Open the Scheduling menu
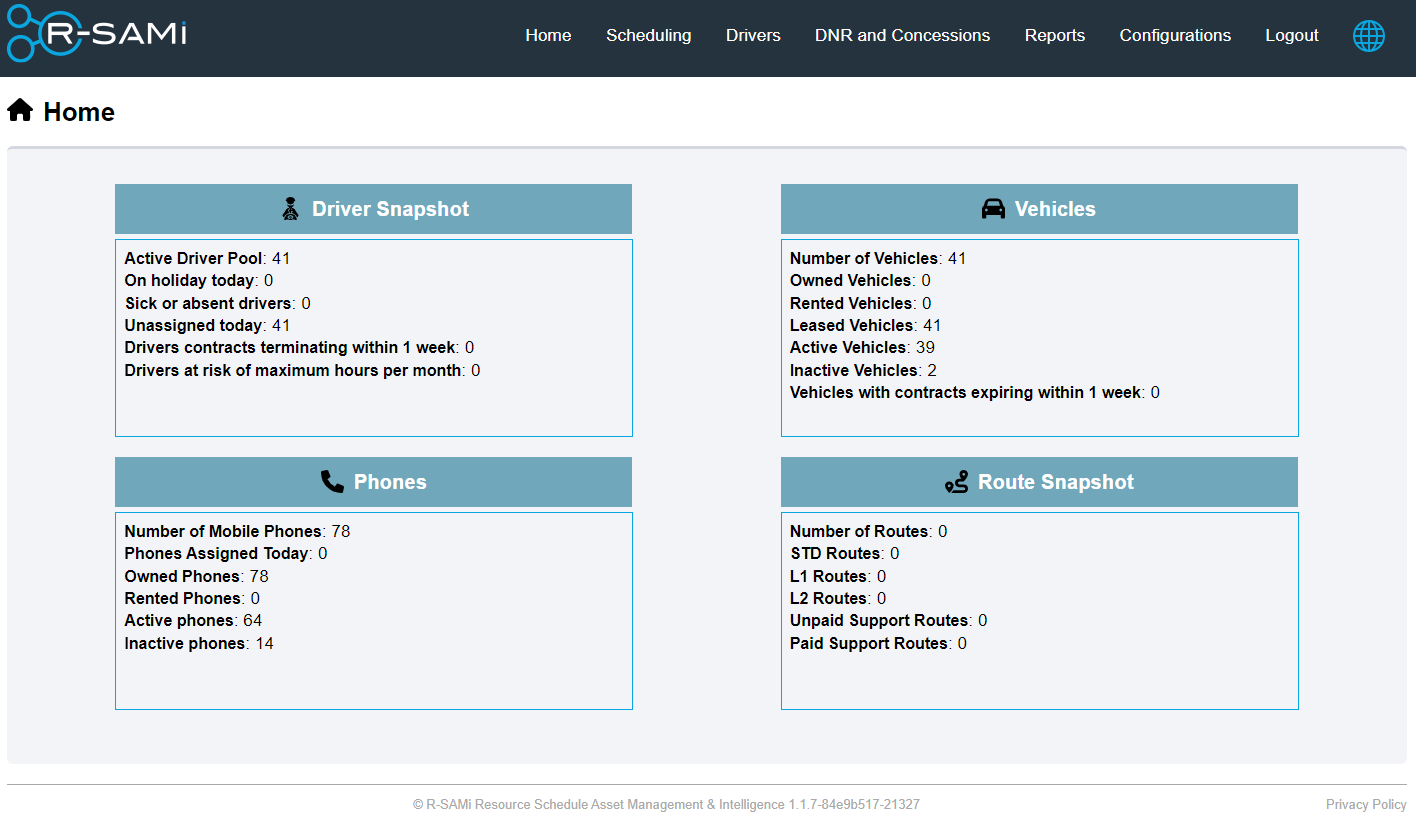This screenshot has width=1416, height=828. [x=648, y=35]
